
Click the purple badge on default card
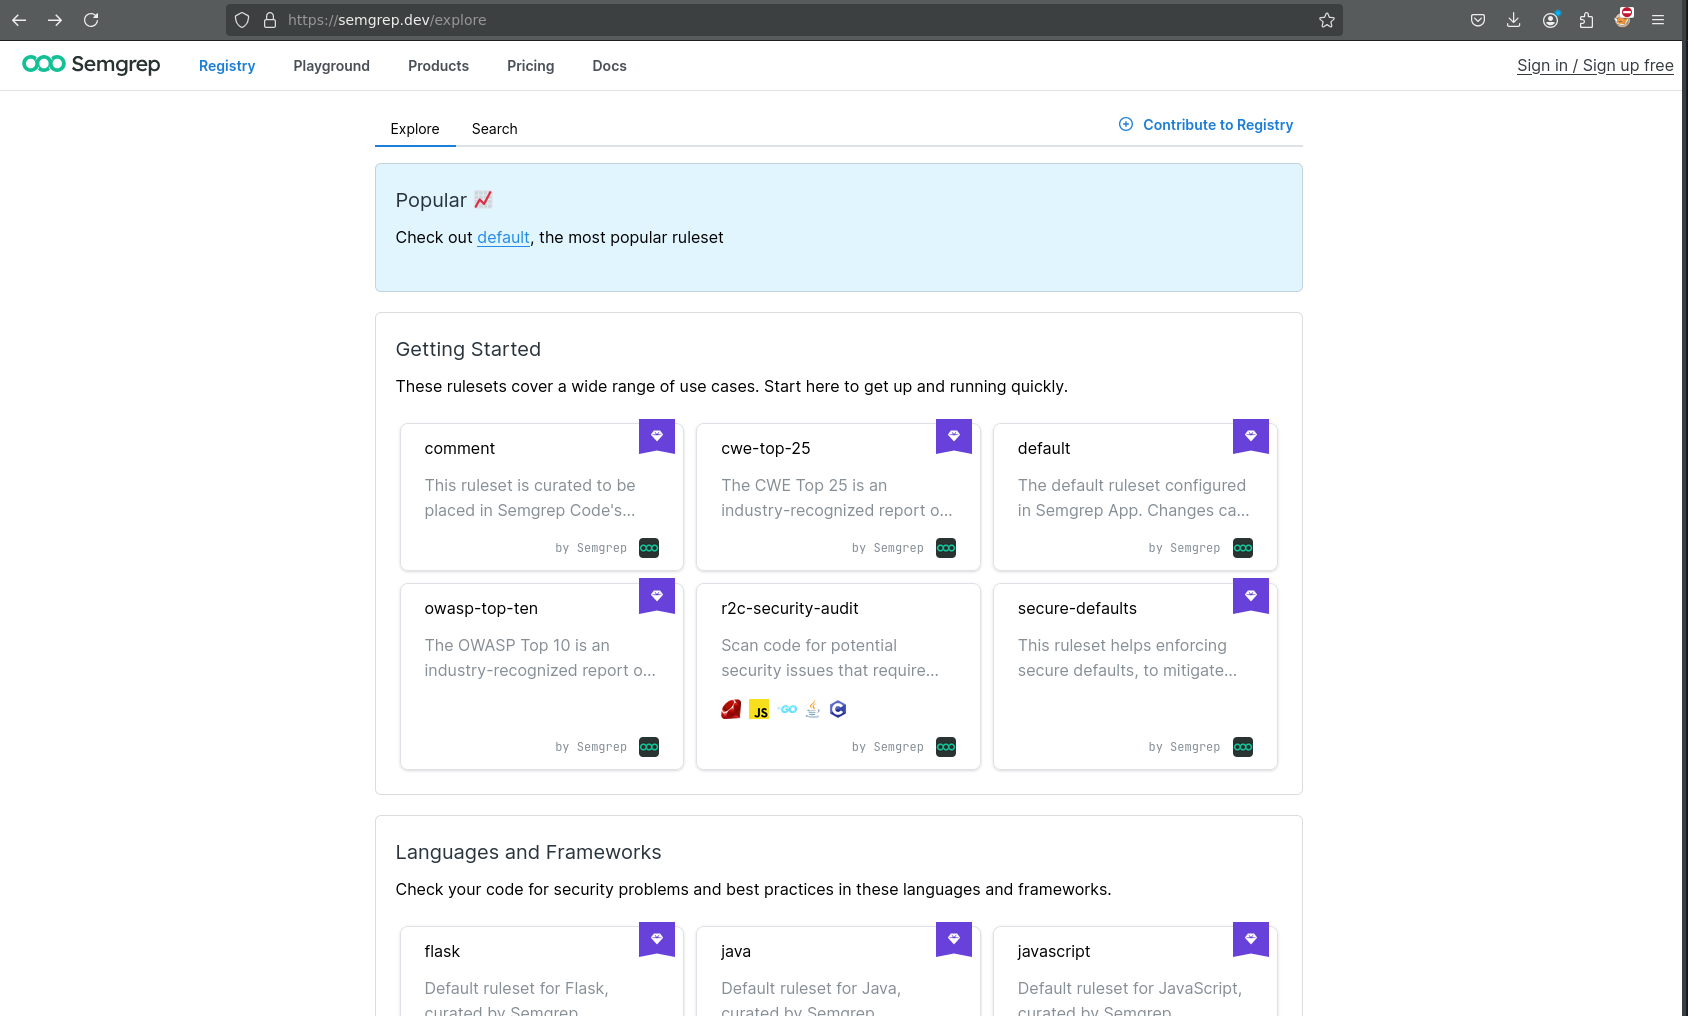[x=1251, y=436]
